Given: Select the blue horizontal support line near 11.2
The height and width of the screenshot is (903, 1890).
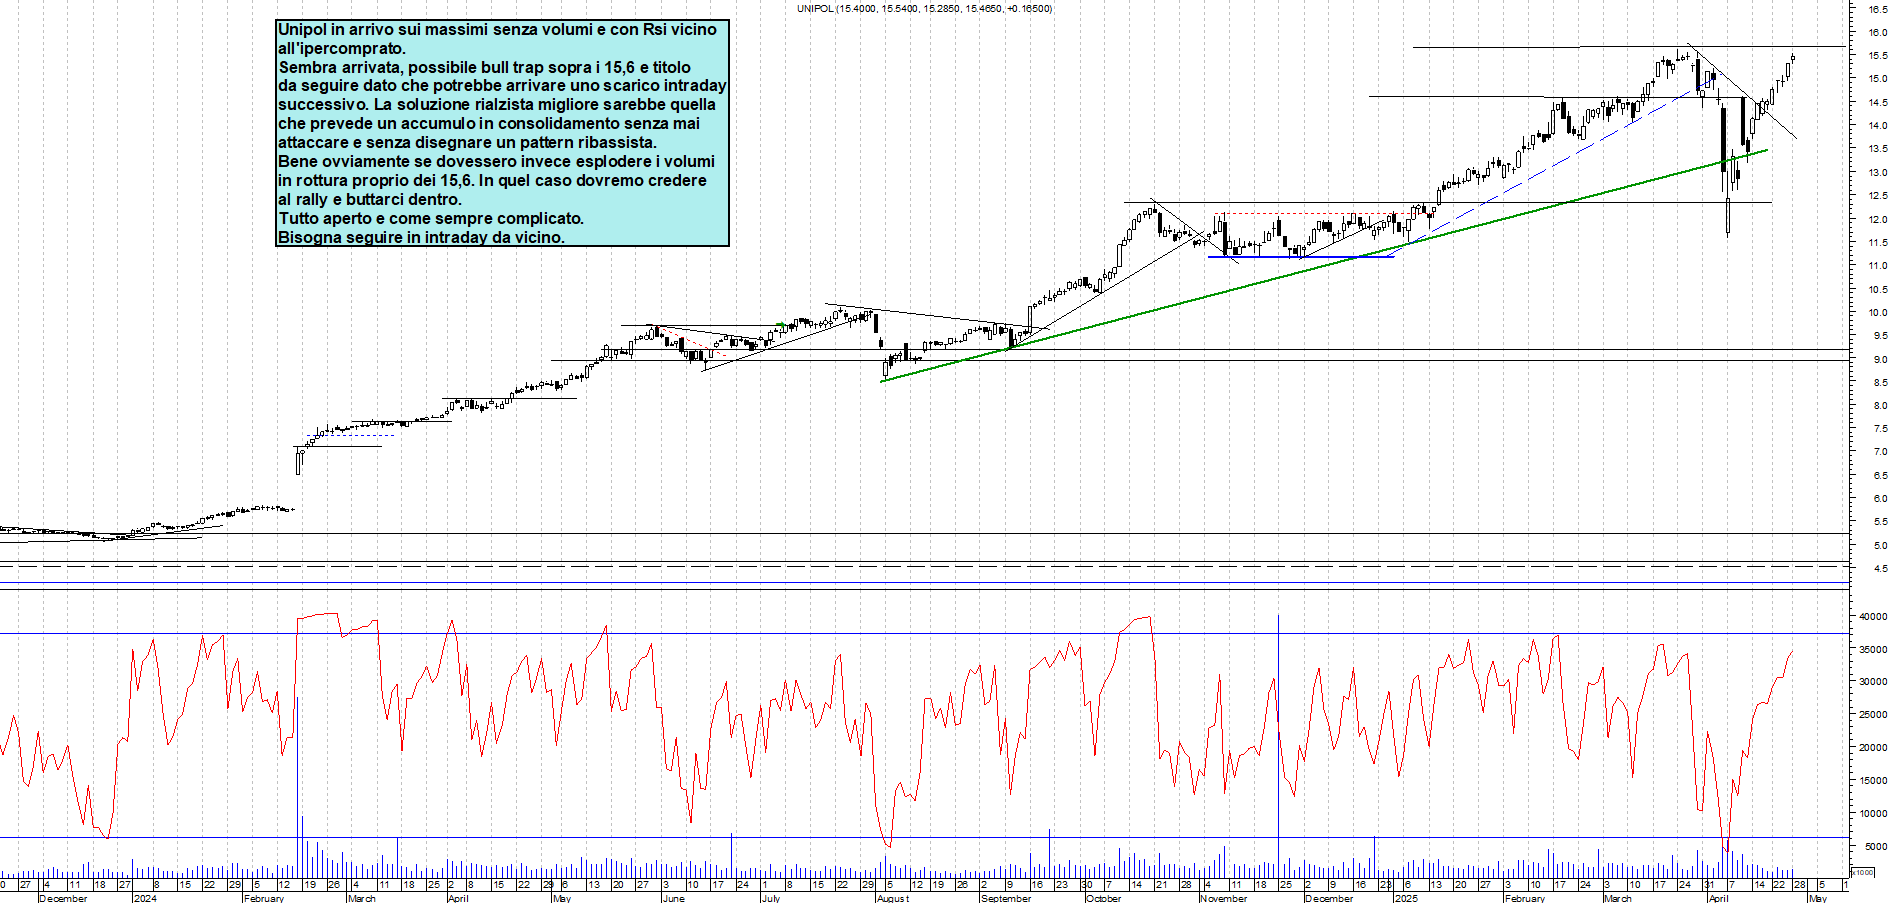Looking at the screenshot, I should [x=1300, y=257].
